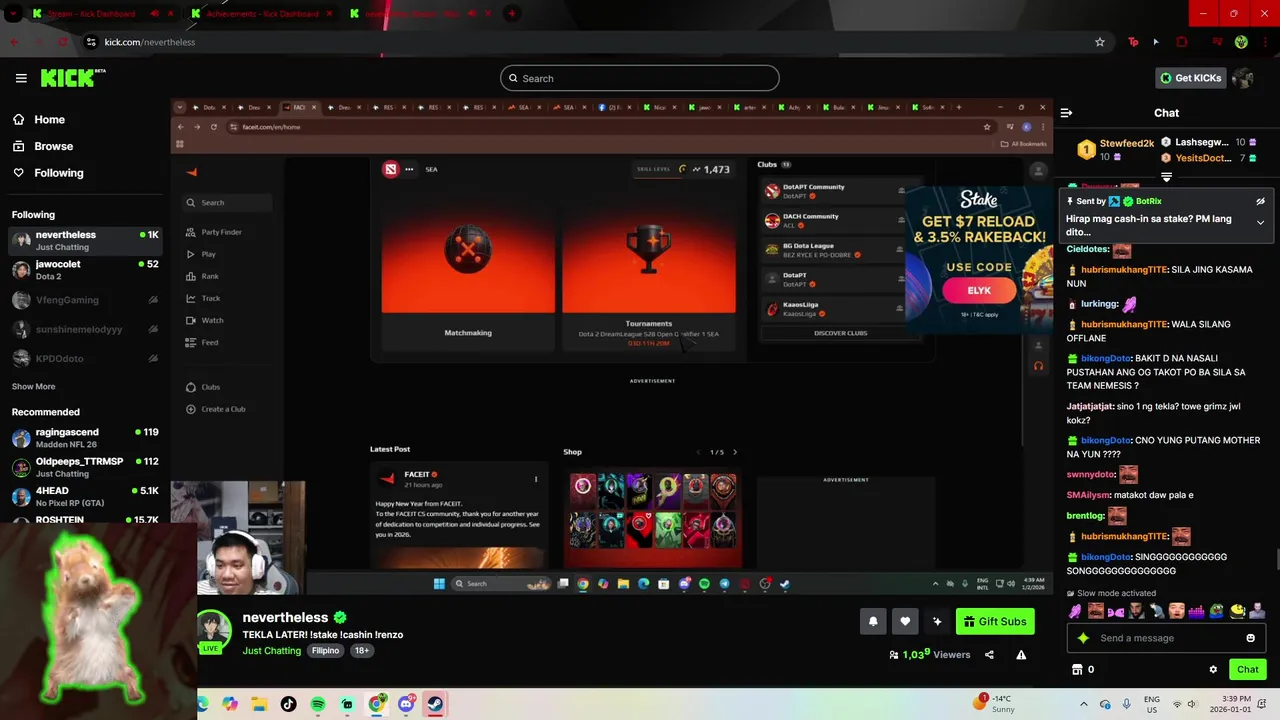Click chat username hubrismukhangTITE with SILA JING message
The image size is (1280, 720).
(1124, 269)
